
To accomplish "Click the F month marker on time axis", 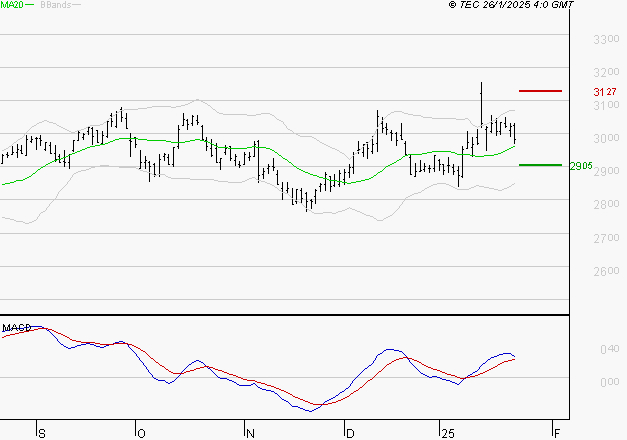I will pos(557,434).
